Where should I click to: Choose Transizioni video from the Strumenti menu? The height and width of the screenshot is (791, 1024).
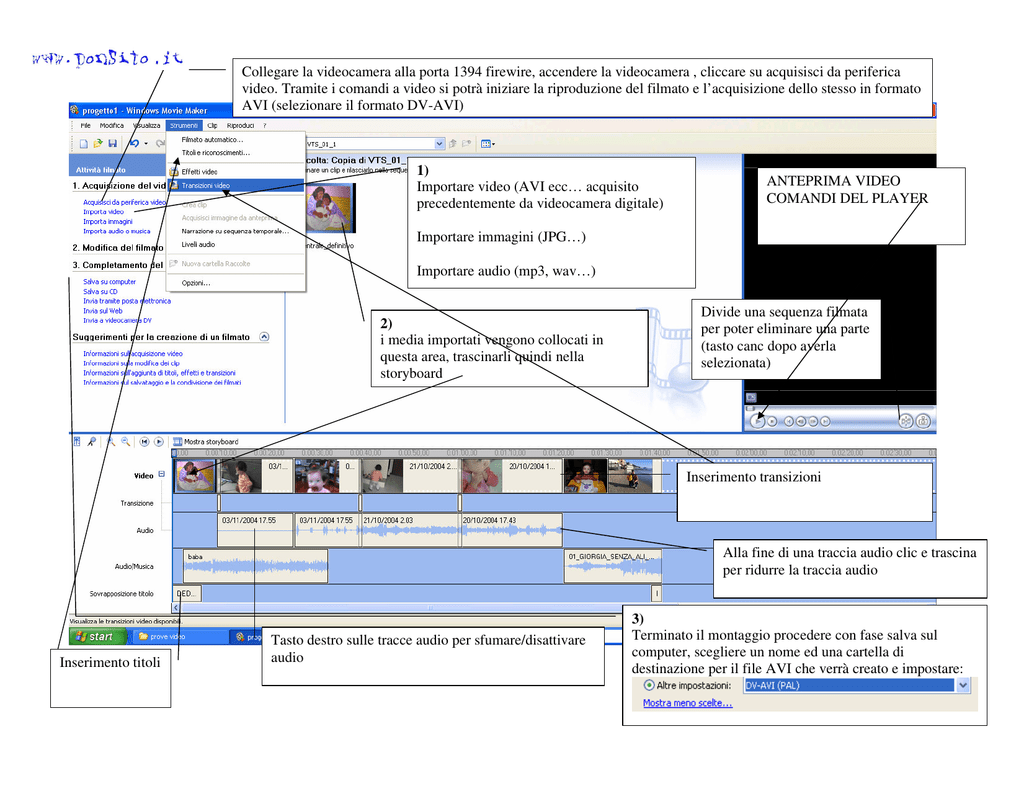pos(236,186)
